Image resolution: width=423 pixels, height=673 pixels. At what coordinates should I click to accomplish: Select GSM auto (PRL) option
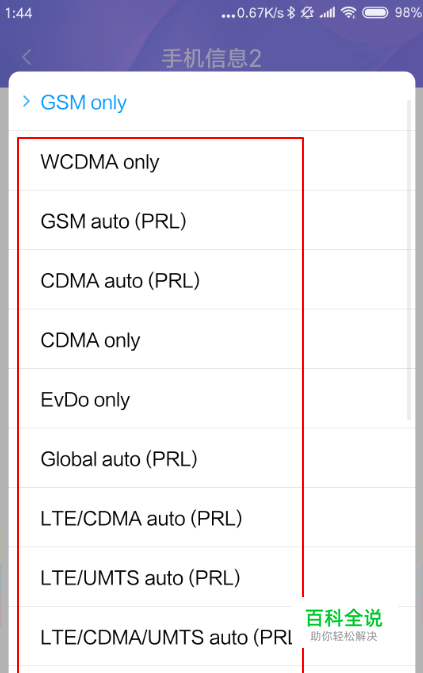212,220
